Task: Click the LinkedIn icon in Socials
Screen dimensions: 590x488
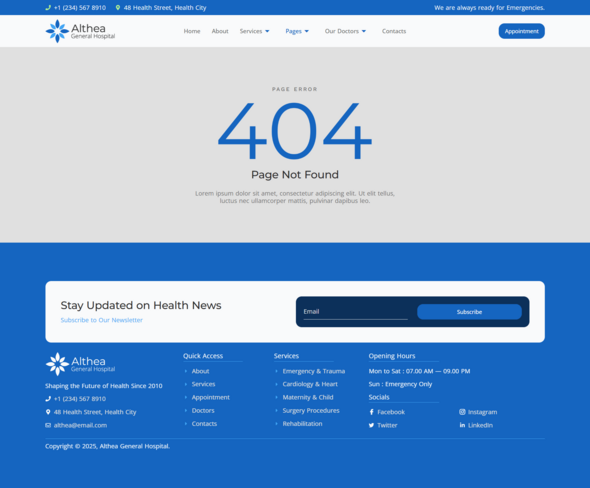Action: pos(462,425)
